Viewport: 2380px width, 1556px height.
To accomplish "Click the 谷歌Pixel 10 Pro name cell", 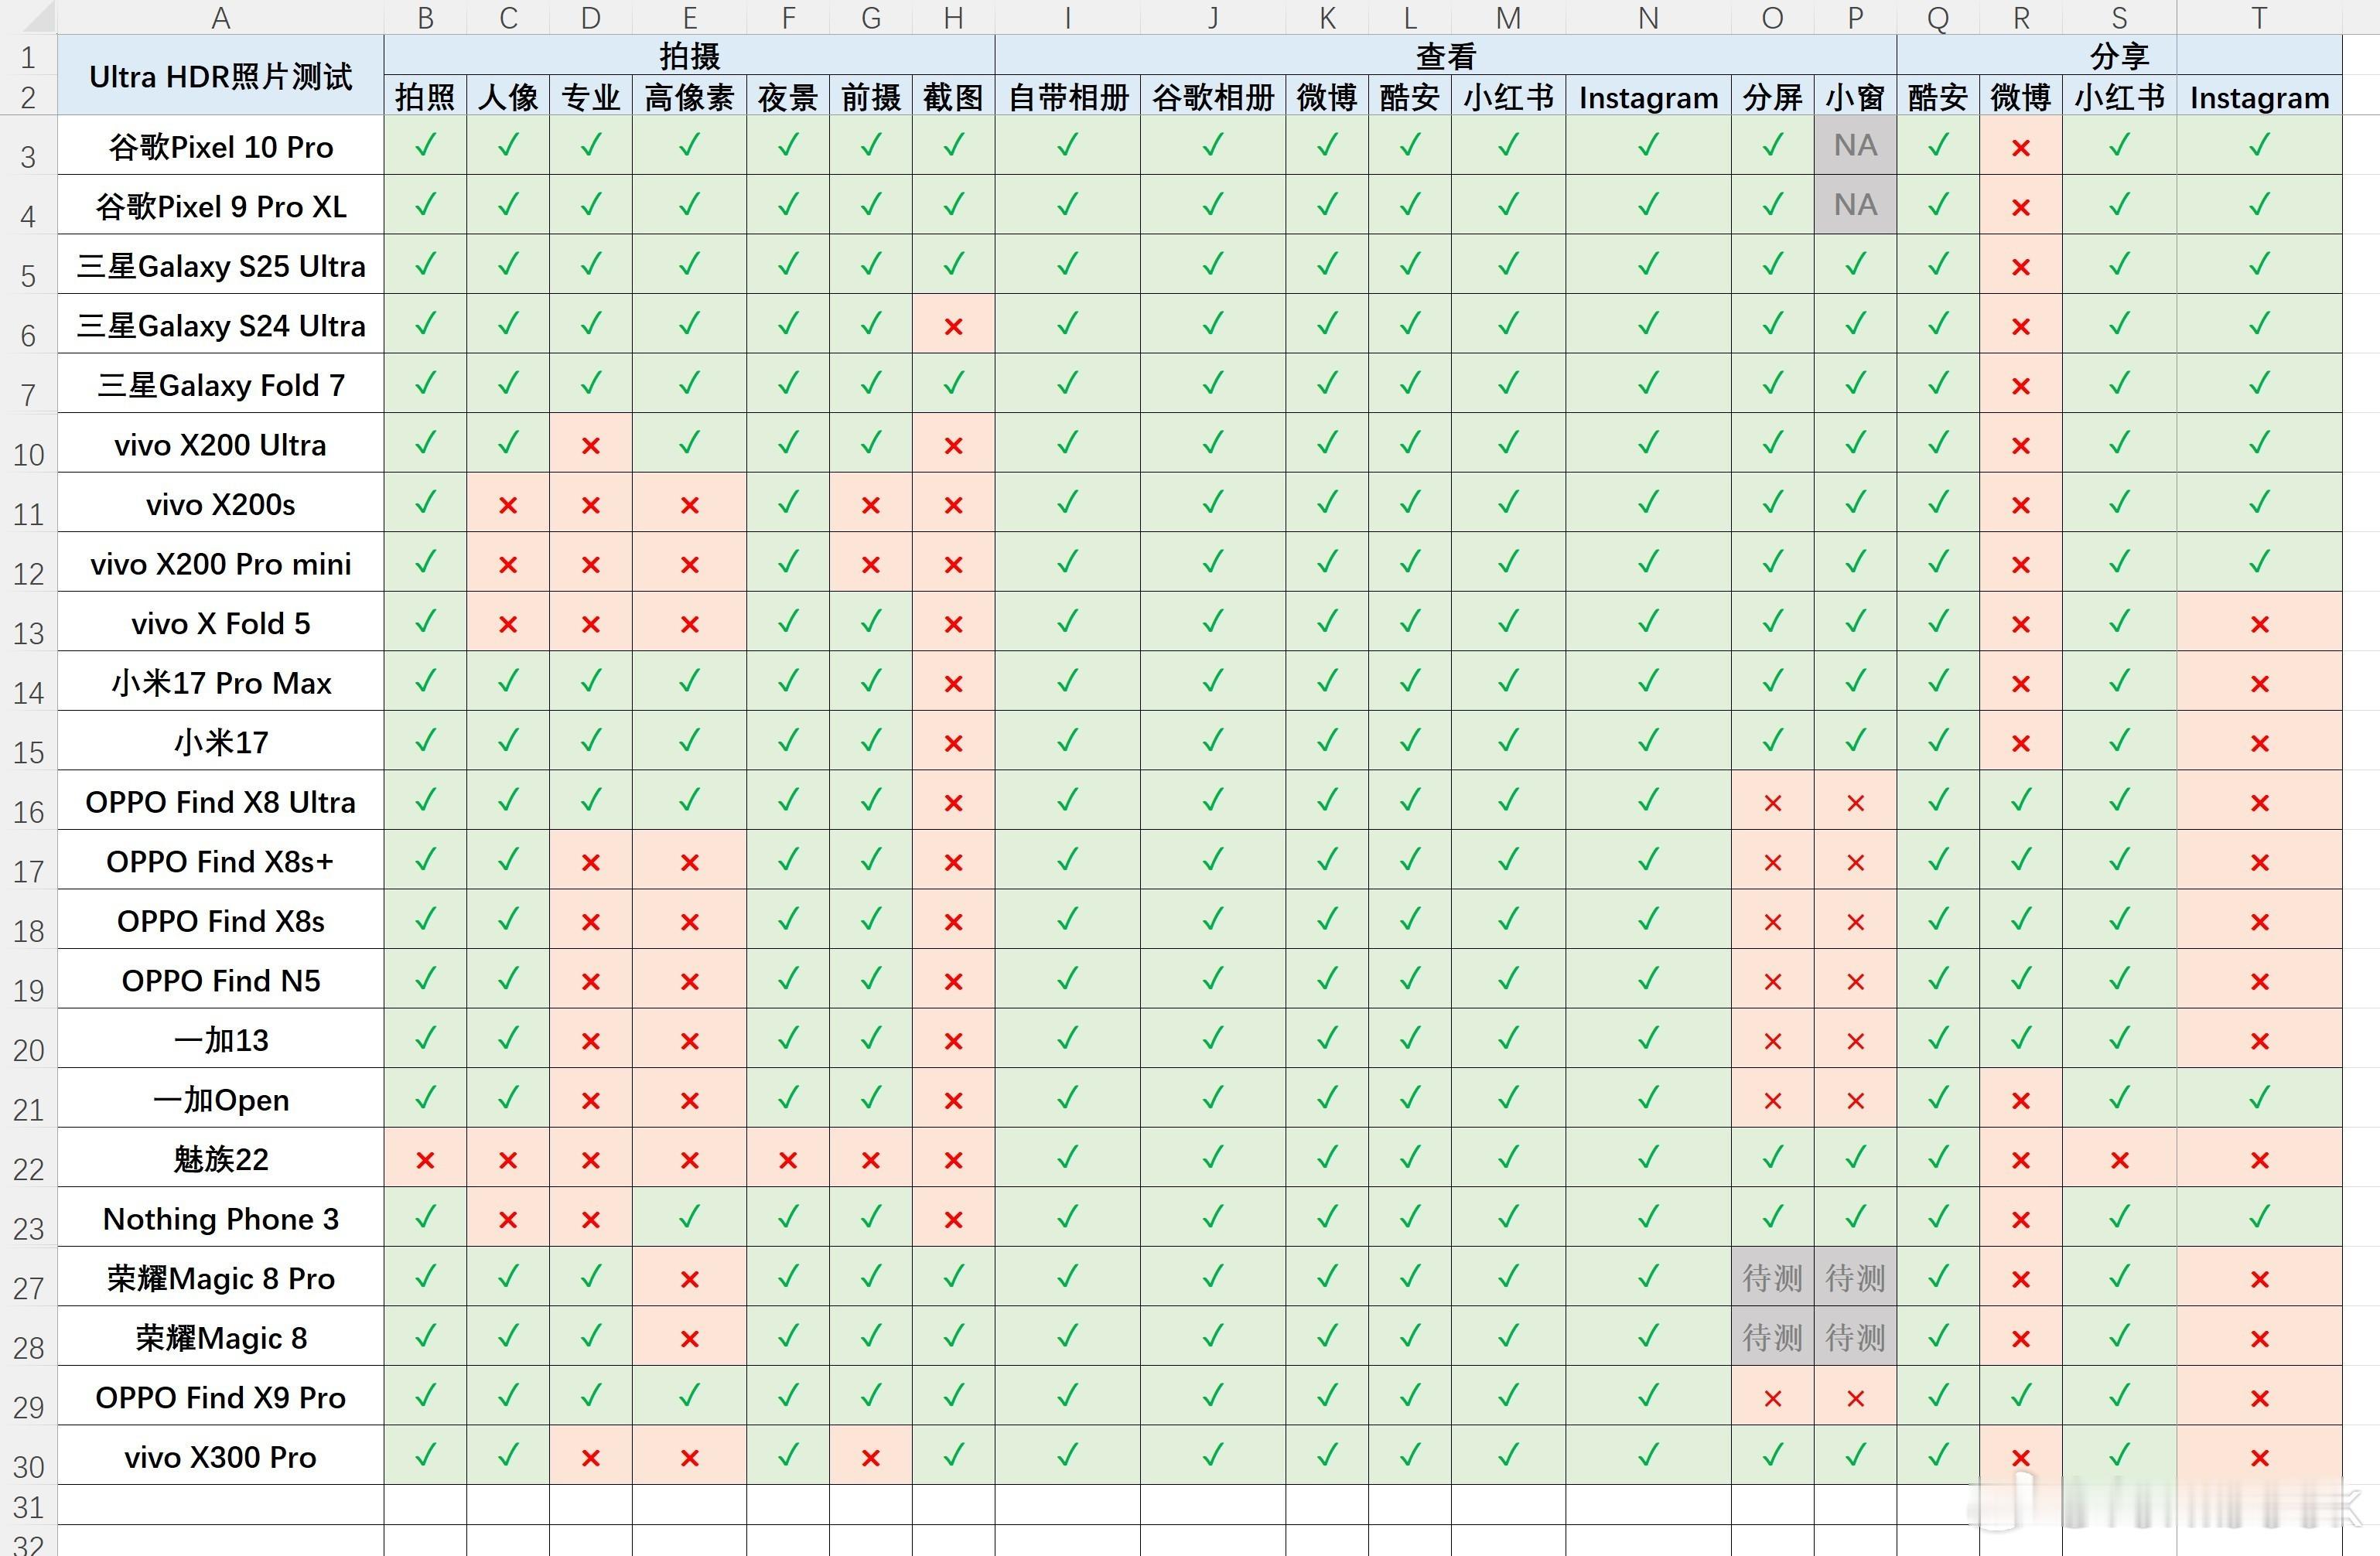I will [220, 147].
